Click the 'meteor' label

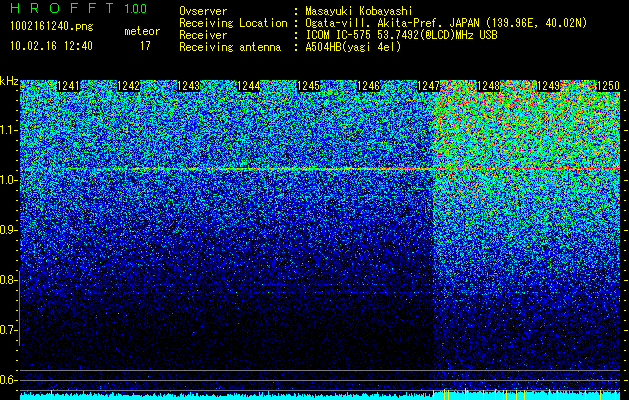[142, 31]
